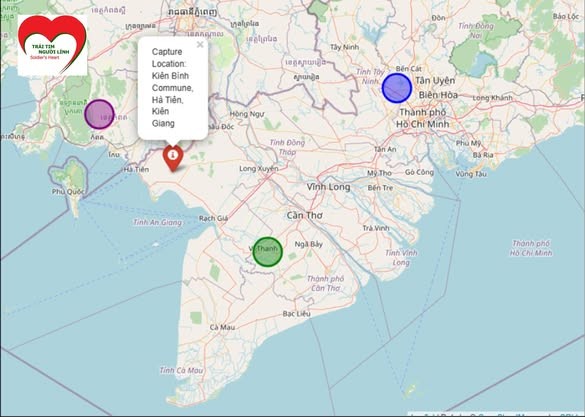The width and height of the screenshot is (585, 417).
Task: Click the Biên Hòa label
Action: click(x=438, y=95)
